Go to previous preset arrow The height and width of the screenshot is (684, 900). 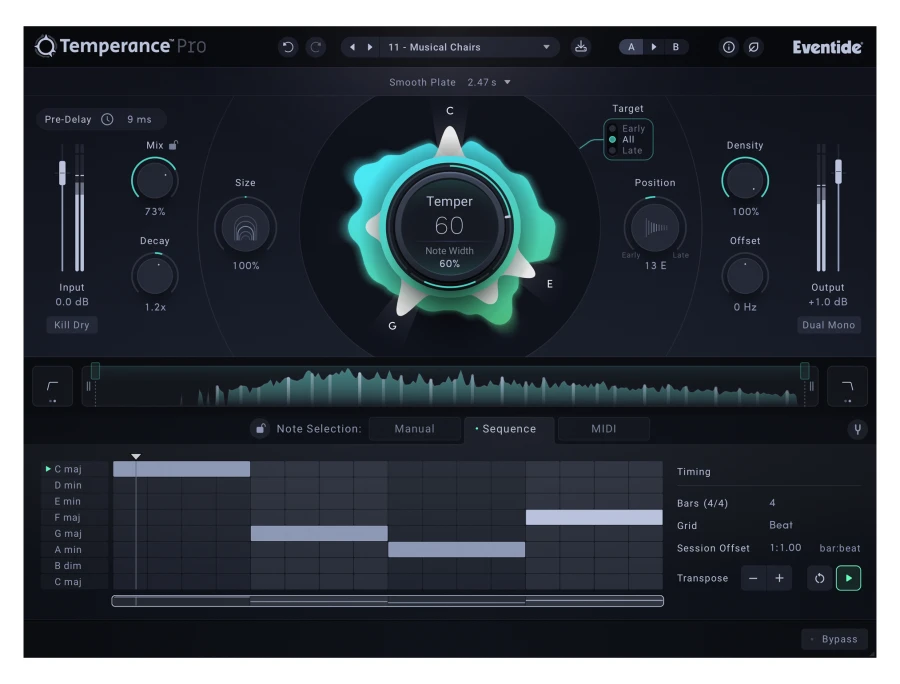352,47
